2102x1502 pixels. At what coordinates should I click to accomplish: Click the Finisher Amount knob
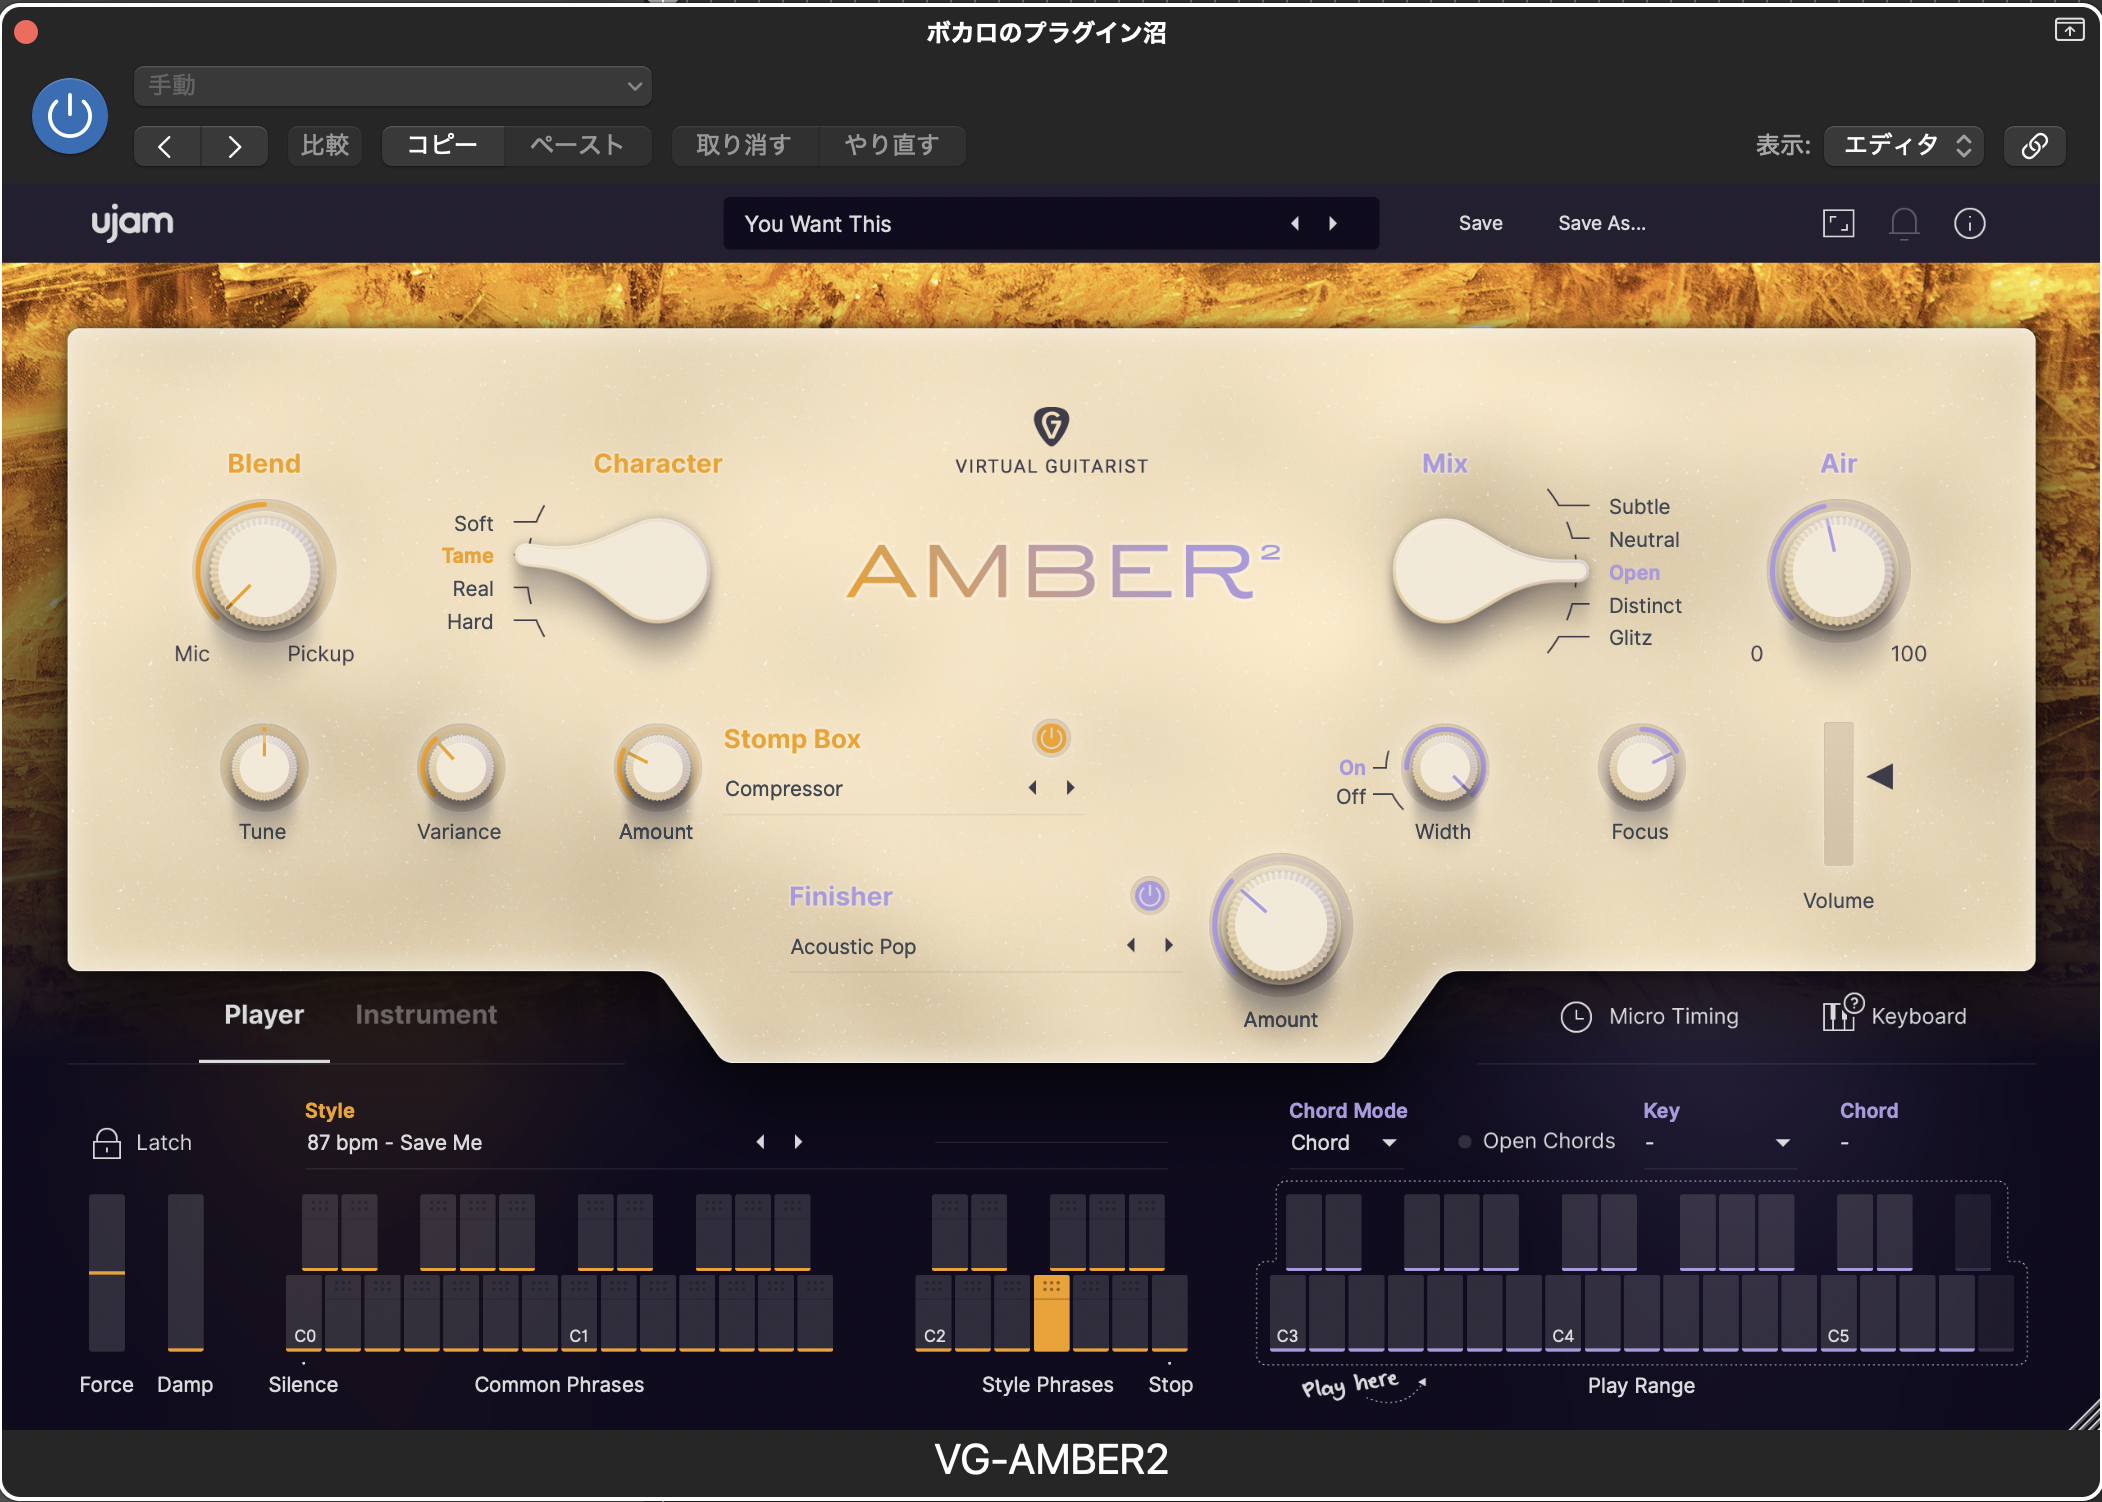[1281, 925]
